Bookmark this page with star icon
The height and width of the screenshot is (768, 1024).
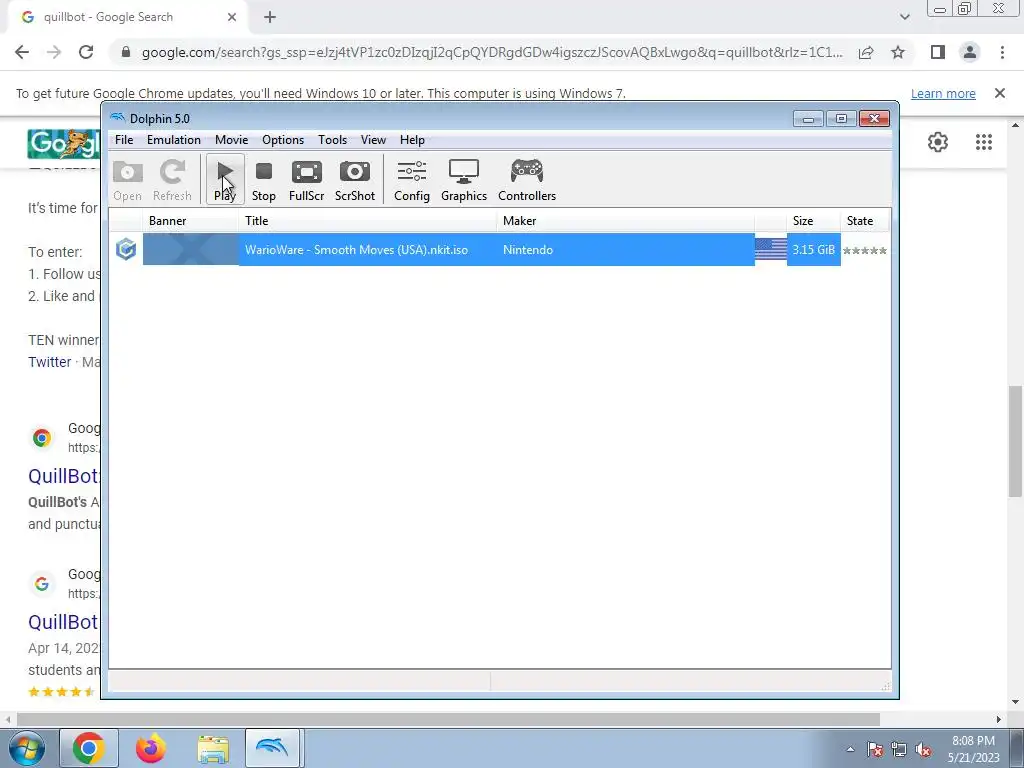(898, 52)
